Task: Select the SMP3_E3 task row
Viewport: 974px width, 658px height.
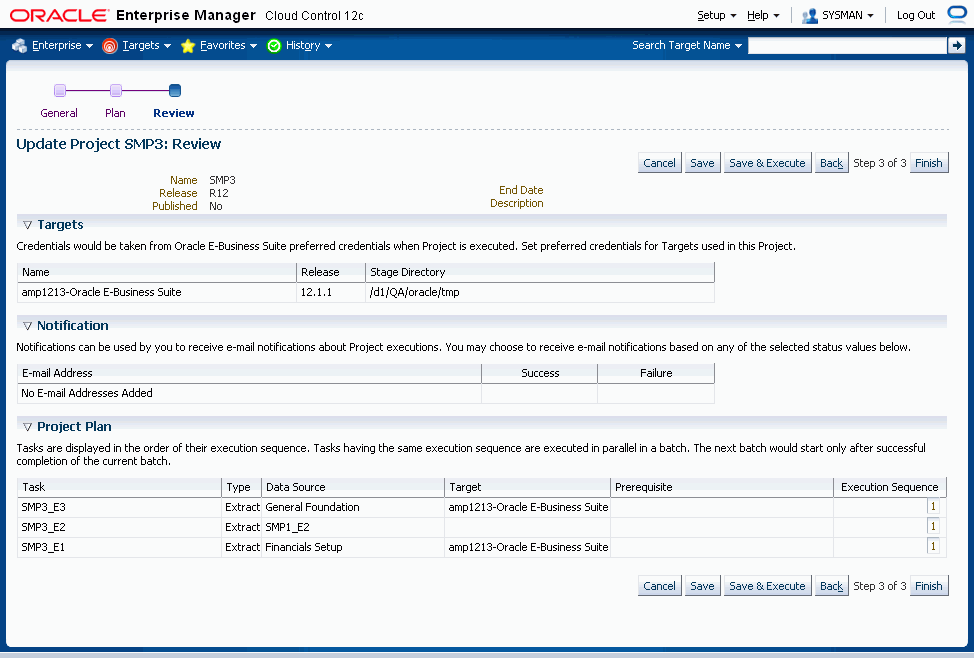Action: coord(481,507)
